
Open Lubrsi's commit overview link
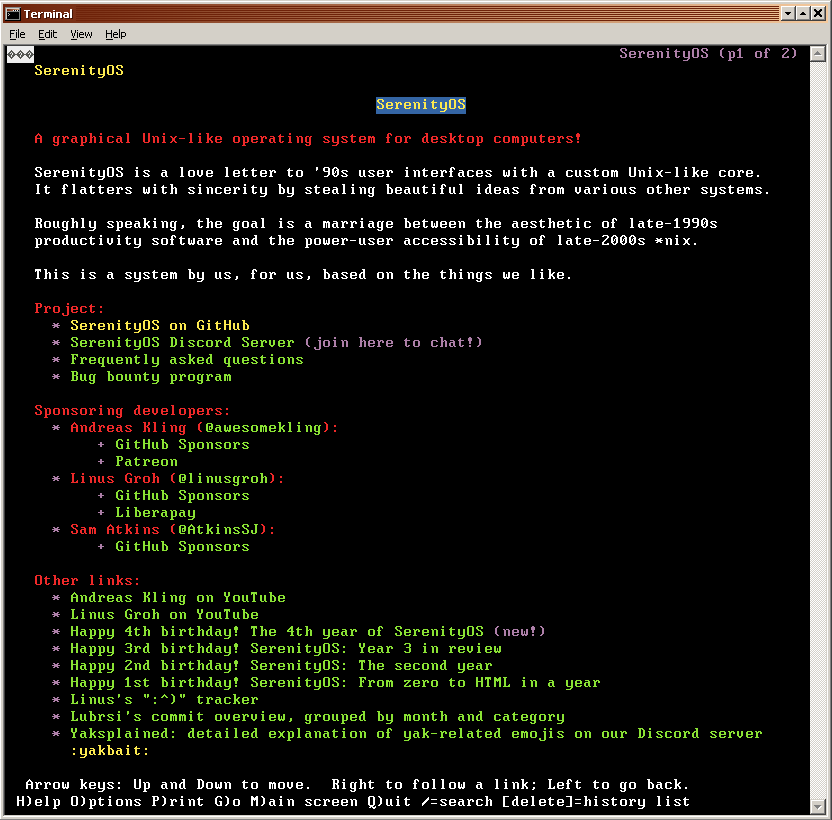[x=317, y=716]
